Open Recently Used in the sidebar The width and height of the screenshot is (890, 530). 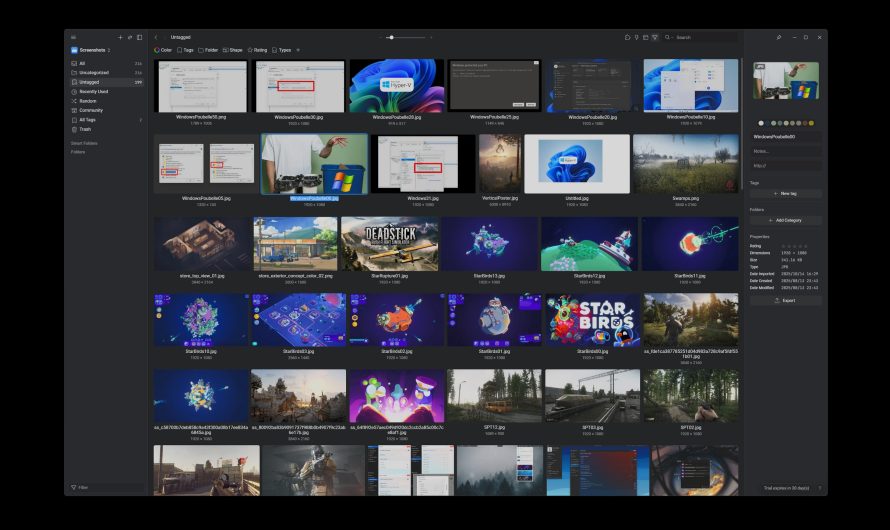(x=94, y=91)
